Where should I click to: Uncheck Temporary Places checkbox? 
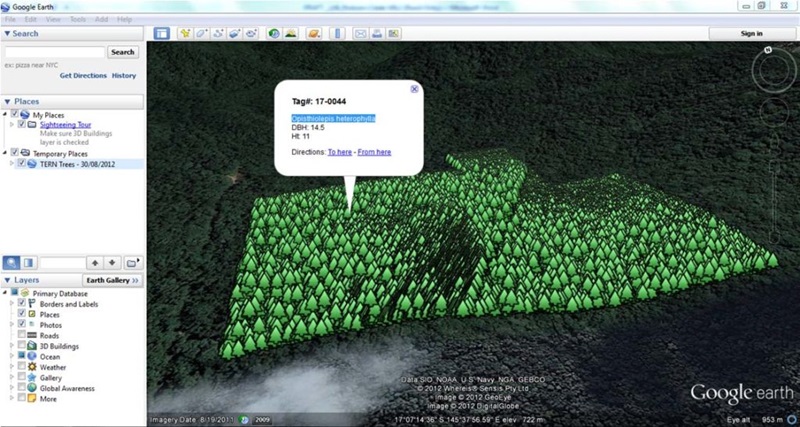[14, 153]
